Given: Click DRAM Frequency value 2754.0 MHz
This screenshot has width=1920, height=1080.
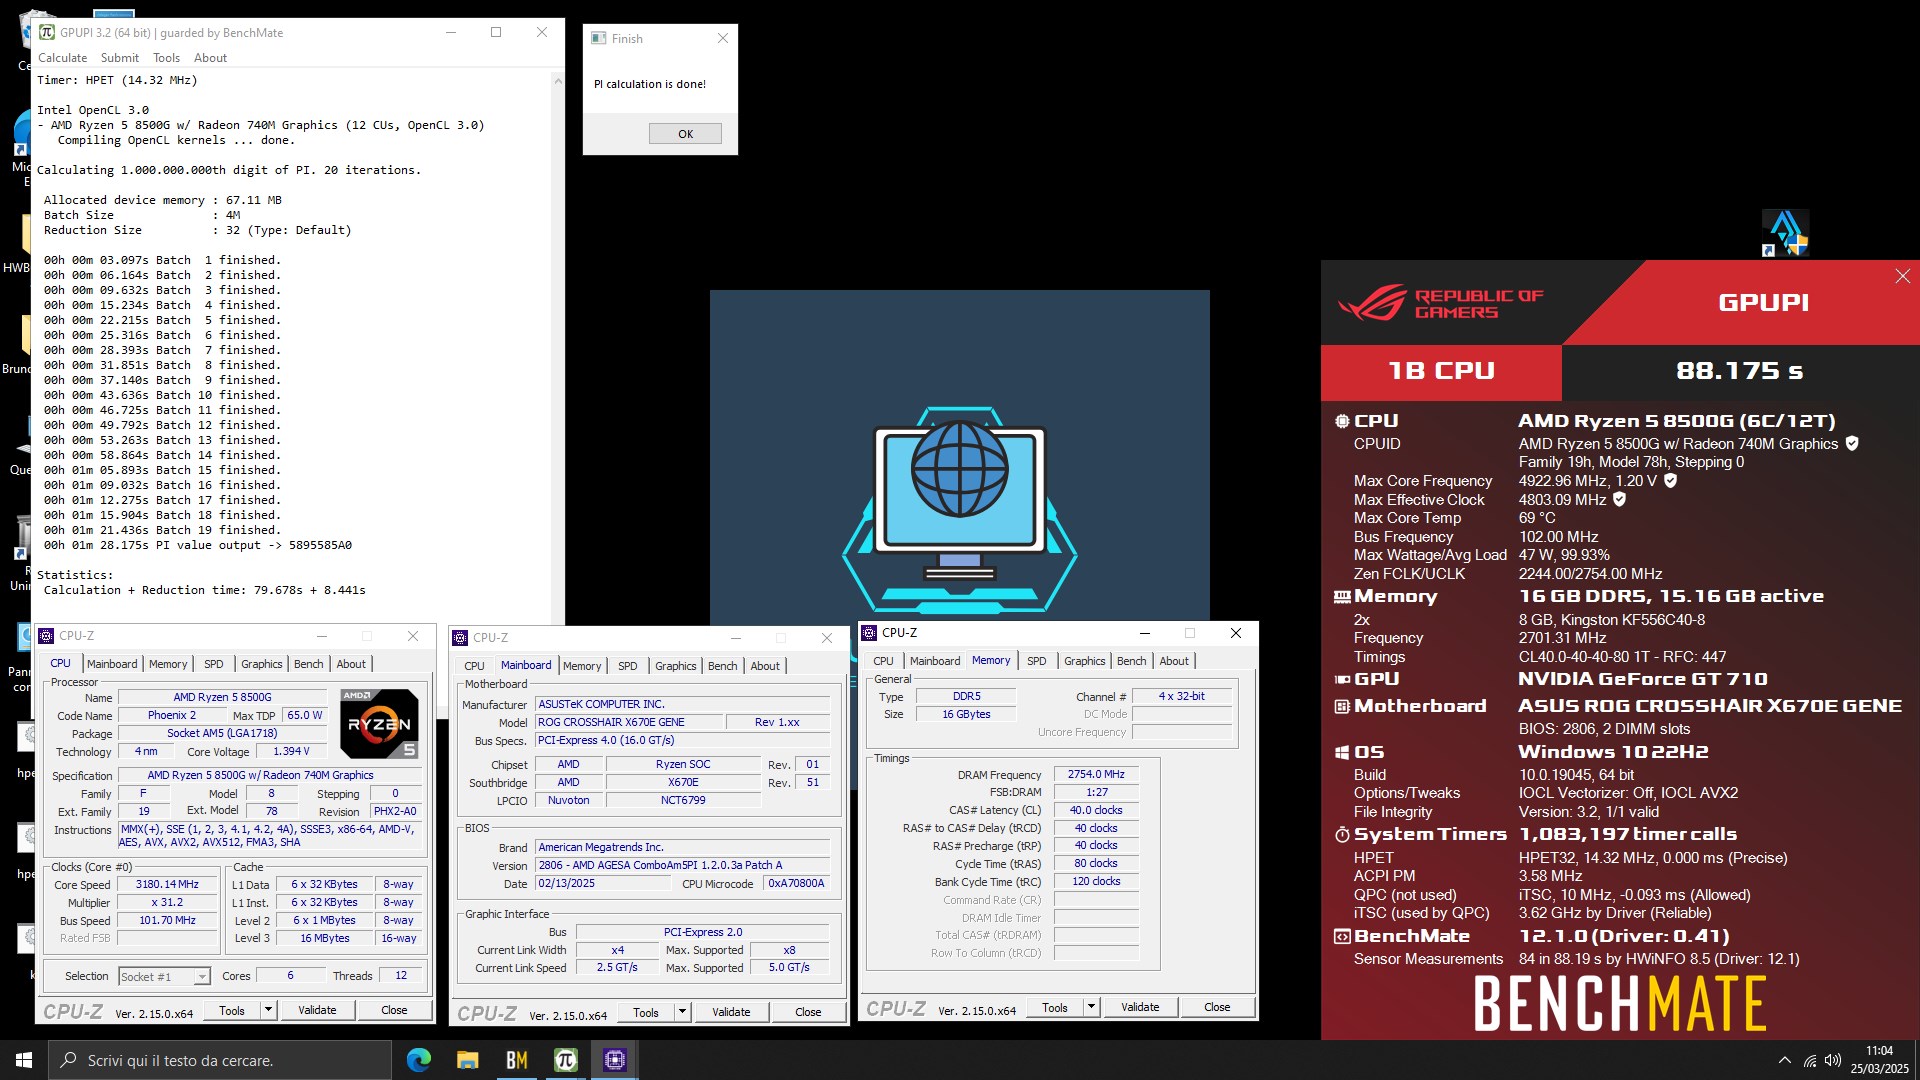Looking at the screenshot, I should click(1096, 774).
